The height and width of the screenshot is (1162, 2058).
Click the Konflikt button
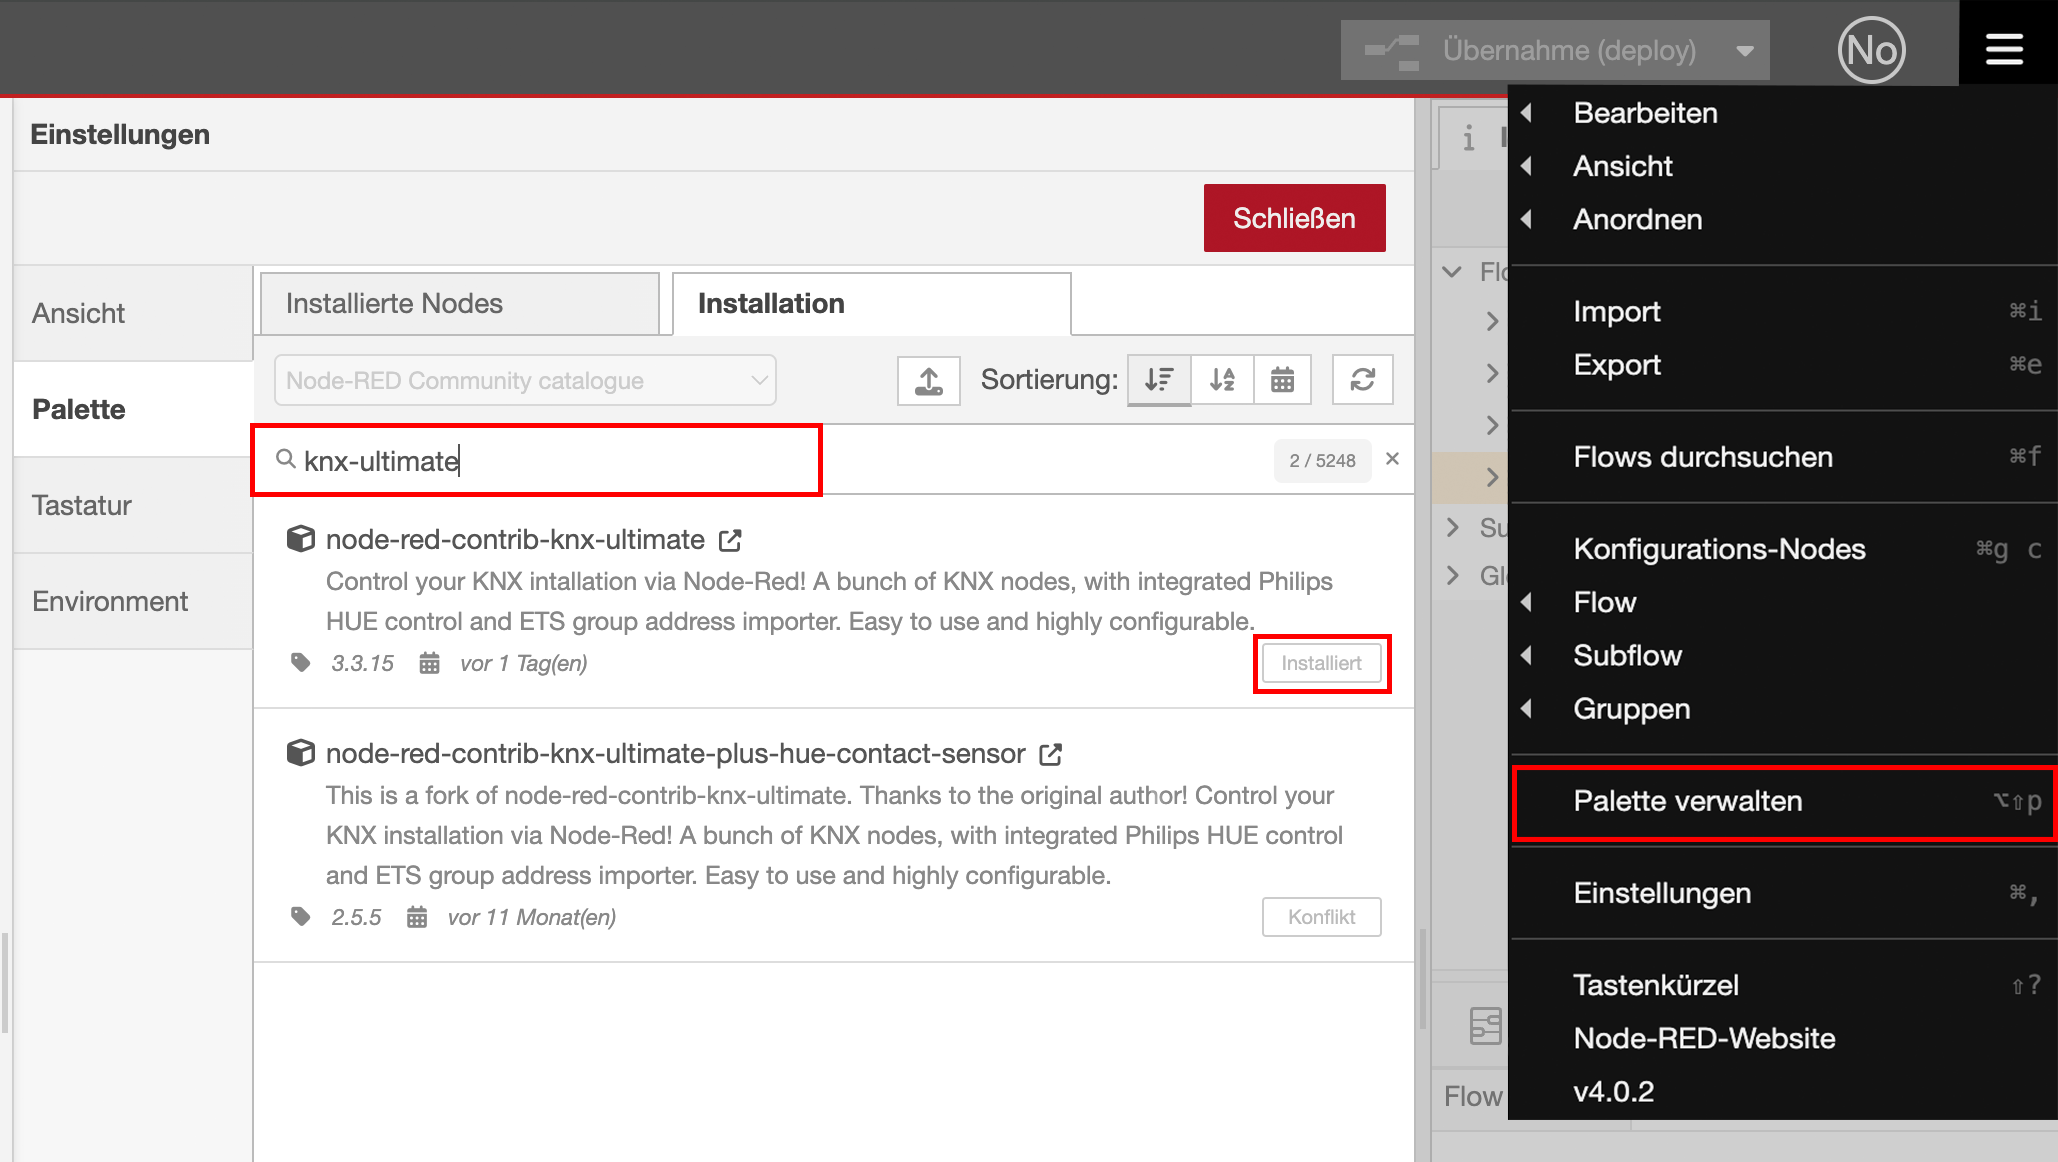coord(1321,917)
